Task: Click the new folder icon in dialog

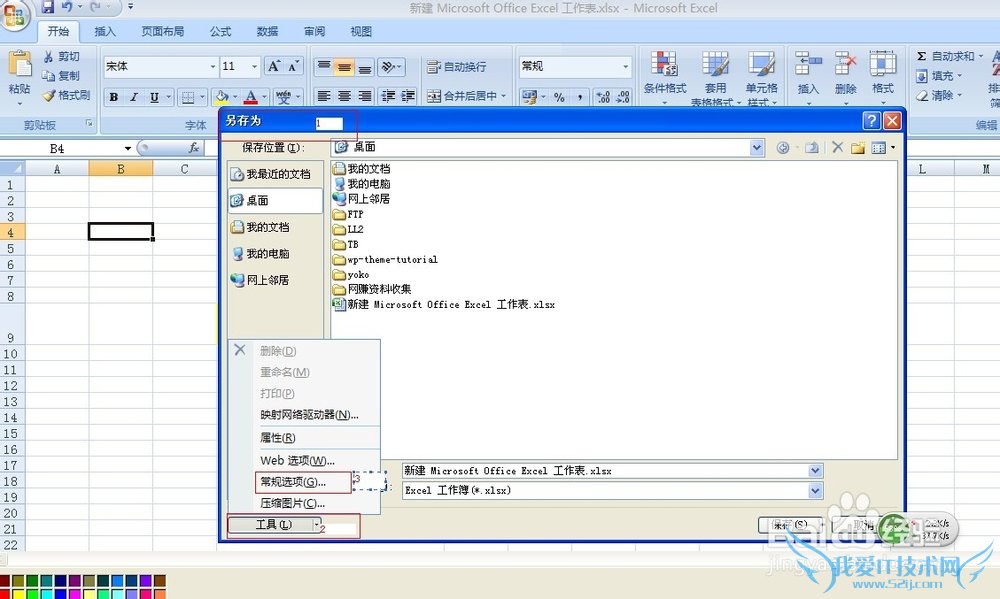Action: coord(858,148)
